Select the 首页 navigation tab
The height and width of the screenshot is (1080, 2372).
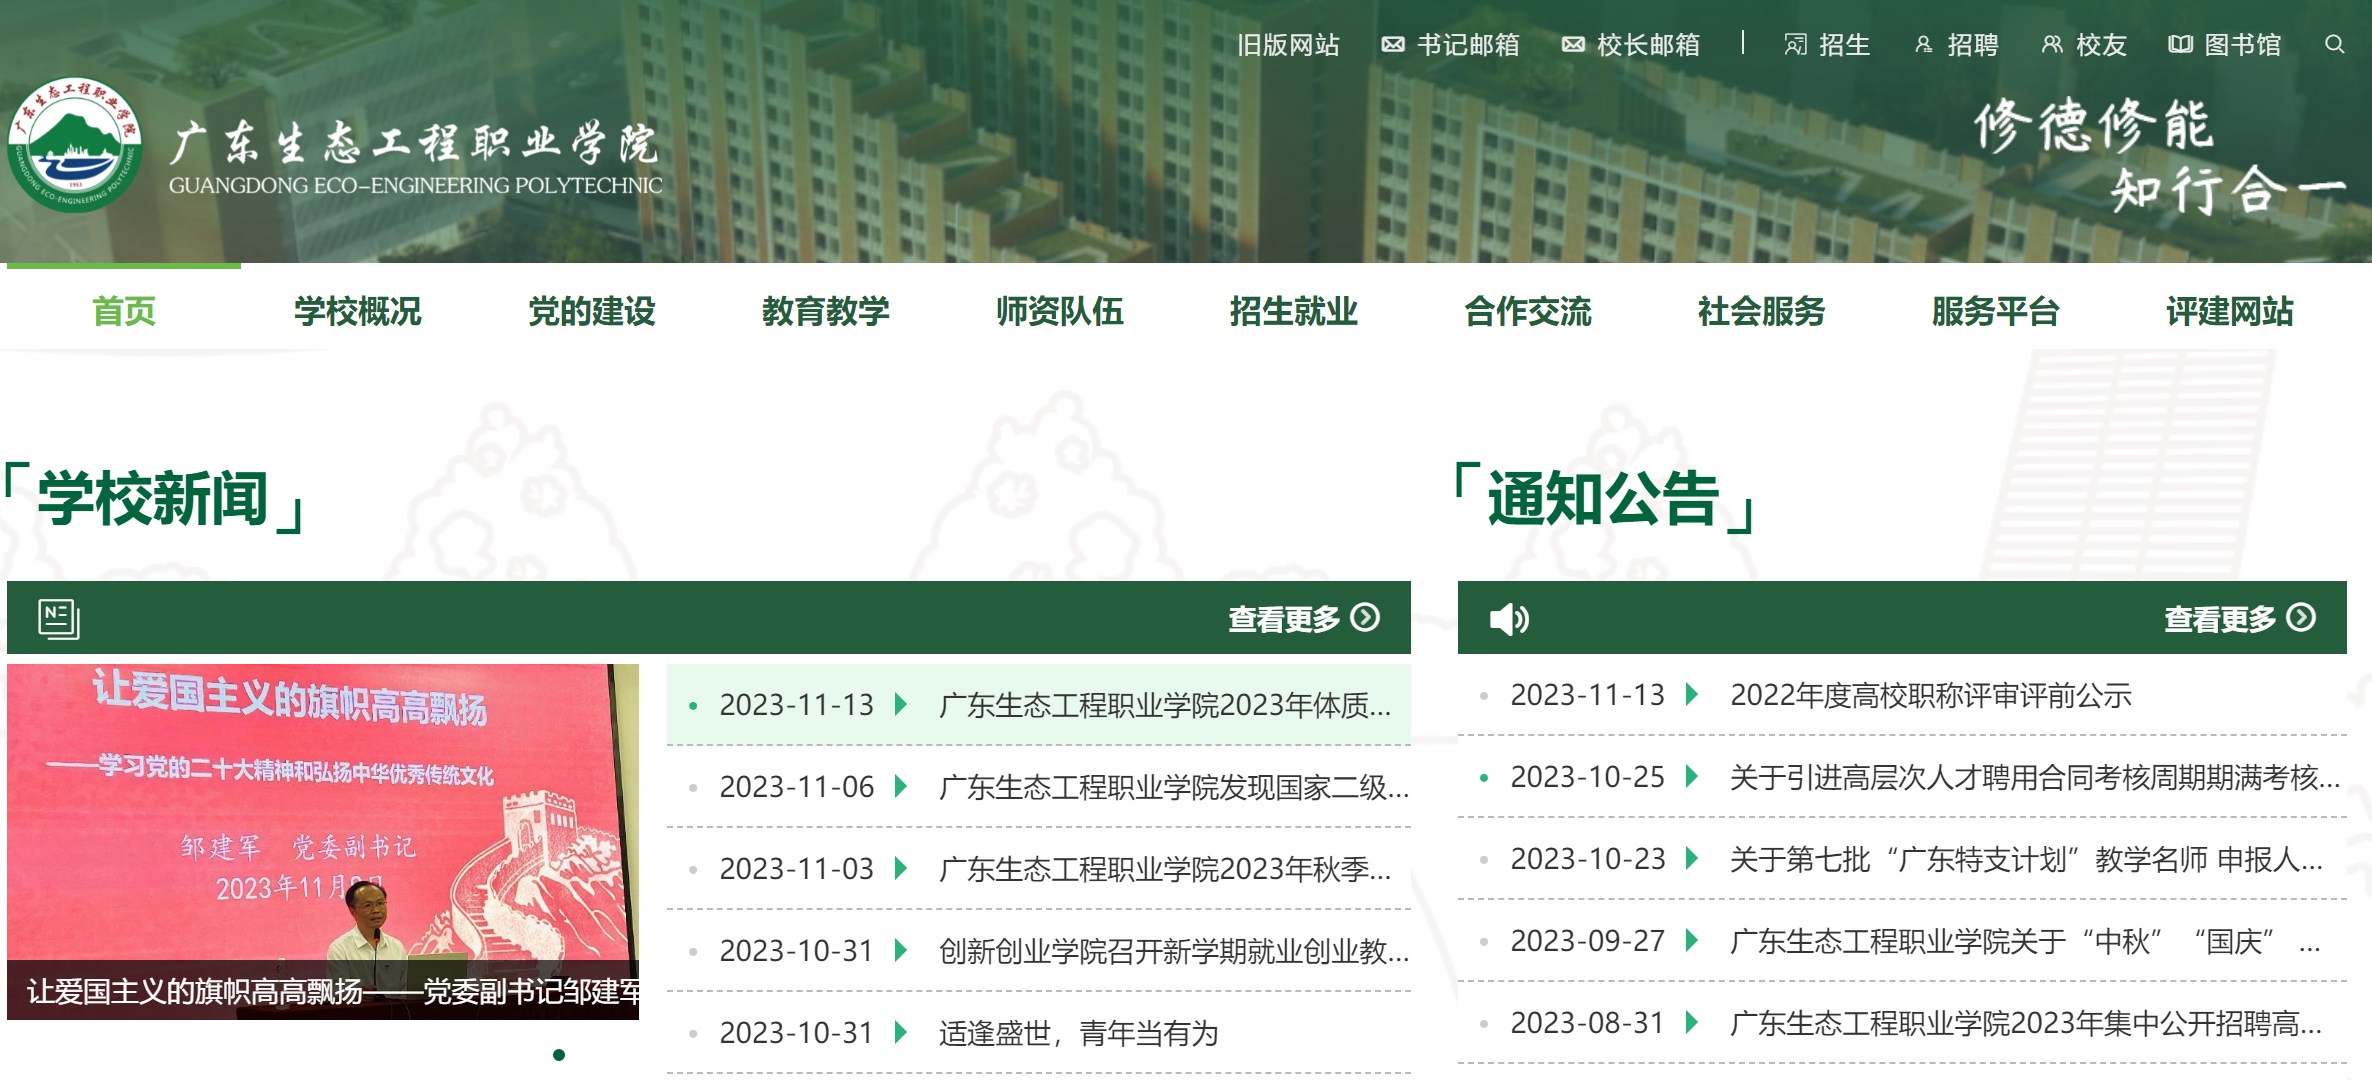click(x=124, y=311)
